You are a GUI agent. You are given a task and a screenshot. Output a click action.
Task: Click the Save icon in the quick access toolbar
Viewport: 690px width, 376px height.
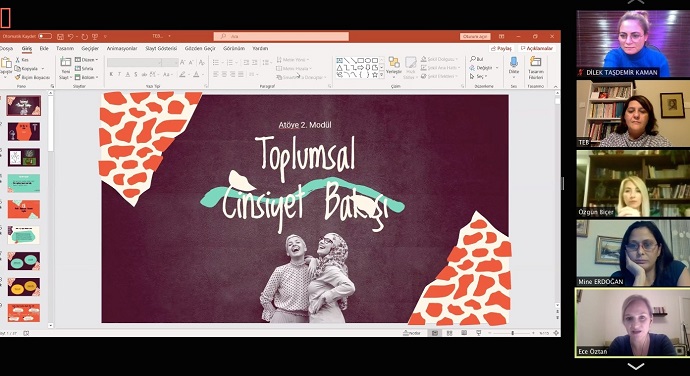60,37
